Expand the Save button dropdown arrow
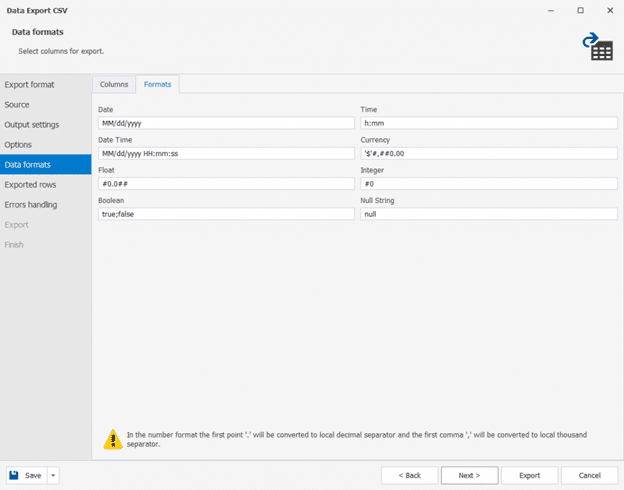The width and height of the screenshot is (624, 490). (x=53, y=475)
